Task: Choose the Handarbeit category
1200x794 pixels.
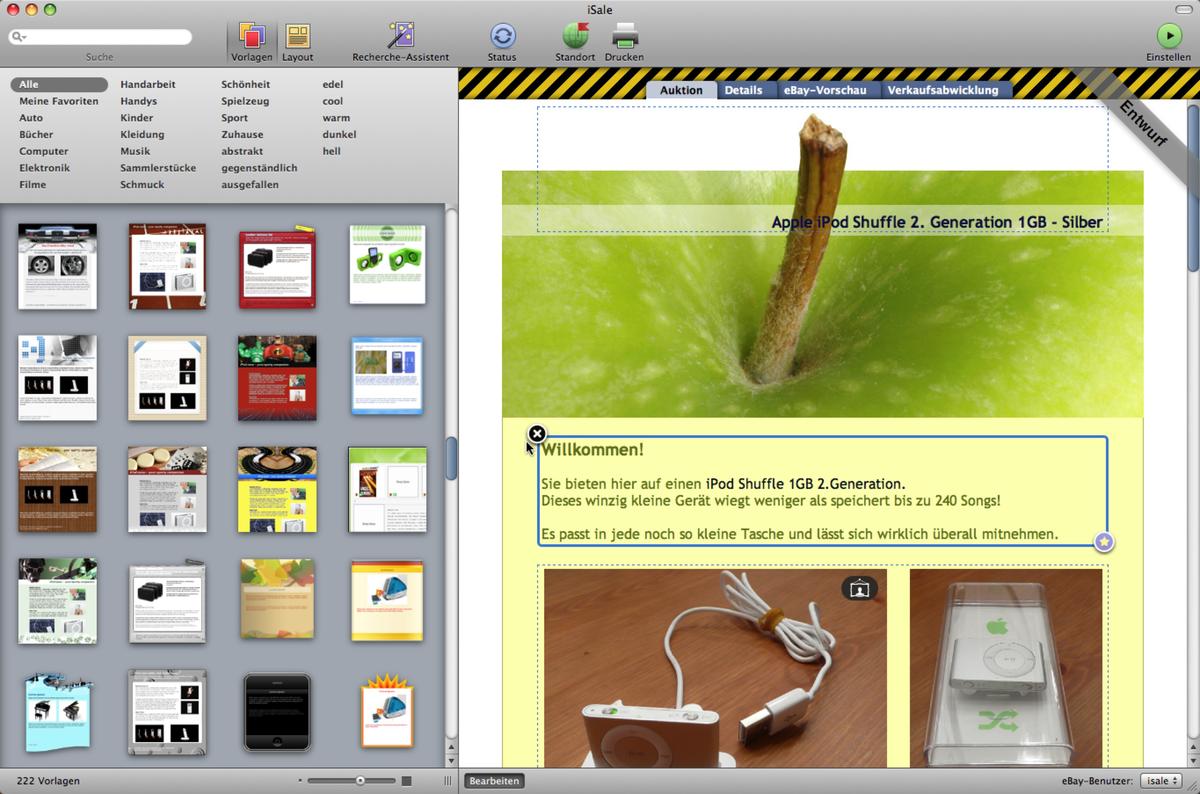Action: 148,85
